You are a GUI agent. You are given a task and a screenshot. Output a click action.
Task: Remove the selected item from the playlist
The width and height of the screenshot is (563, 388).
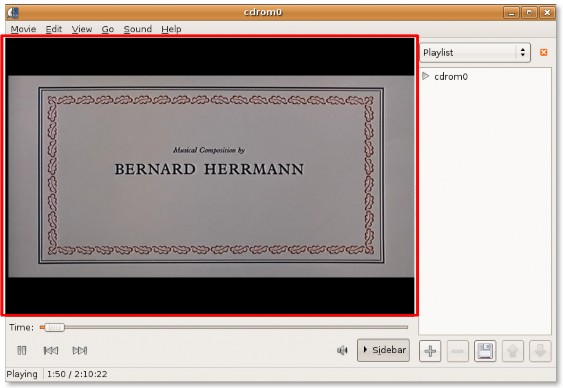(457, 351)
